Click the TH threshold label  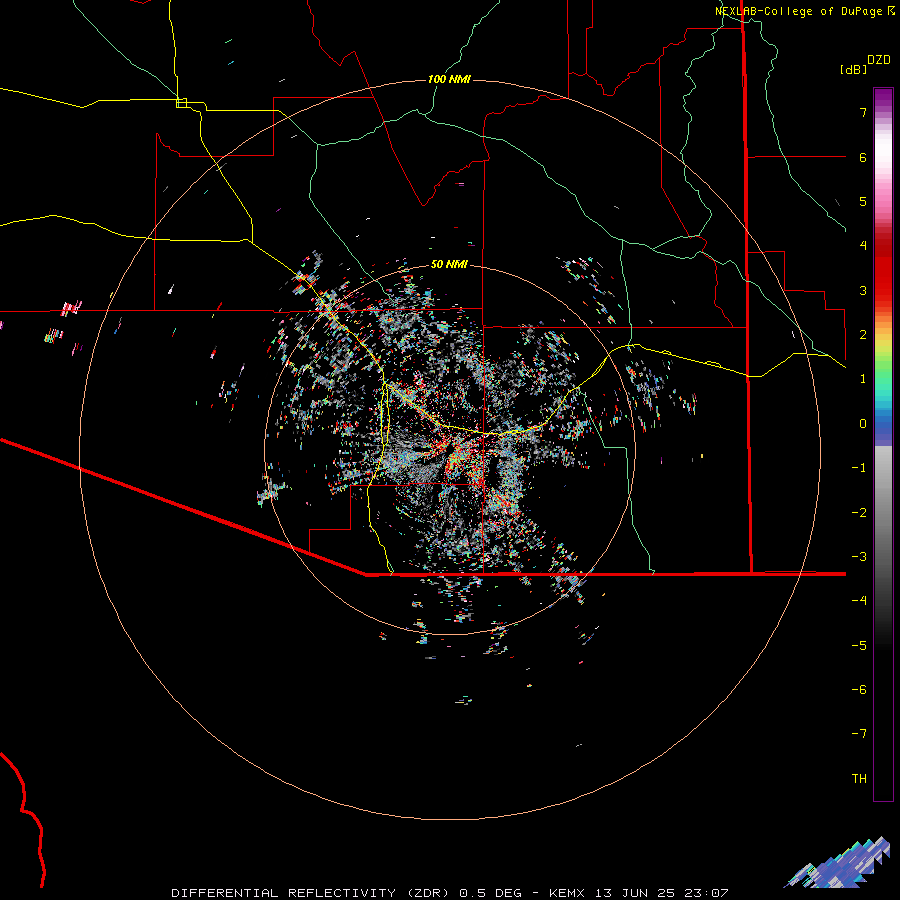click(859, 779)
